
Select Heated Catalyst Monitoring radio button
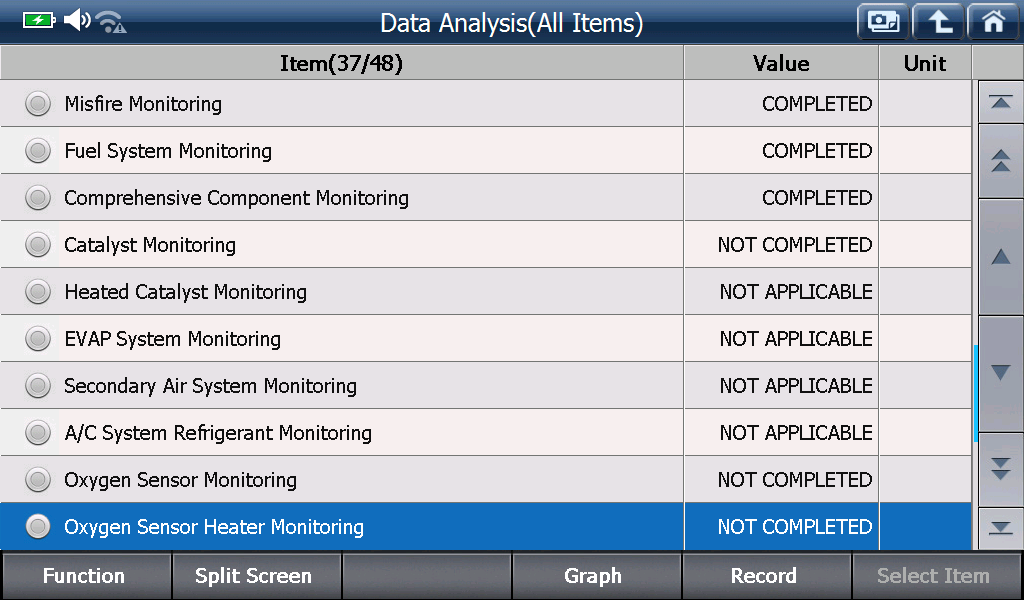point(38,292)
